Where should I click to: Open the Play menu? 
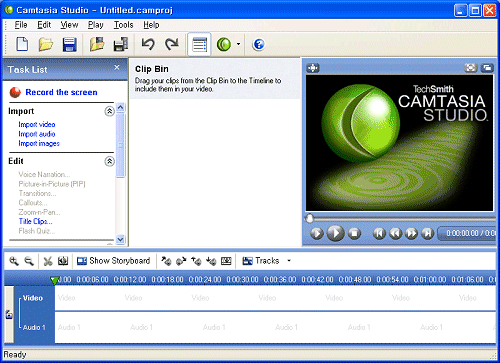click(x=95, y=25)
